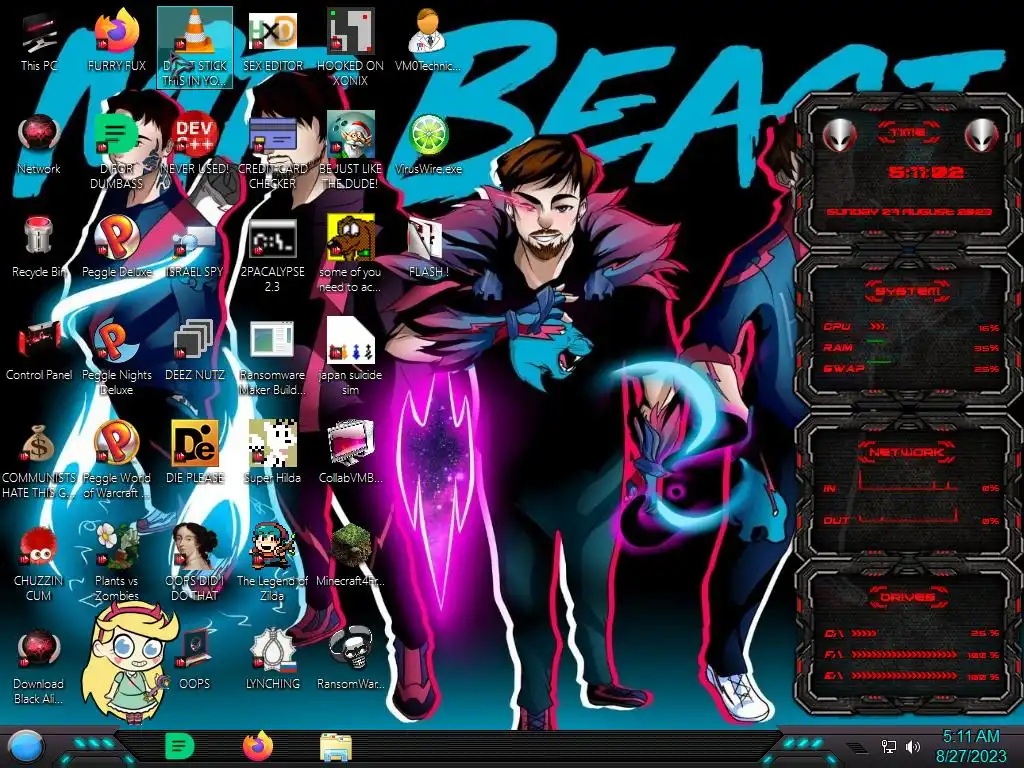This screenshot has height=768, width=1024.
Task: Open the Start orb on the taskbar
Action: pos(25,747)
